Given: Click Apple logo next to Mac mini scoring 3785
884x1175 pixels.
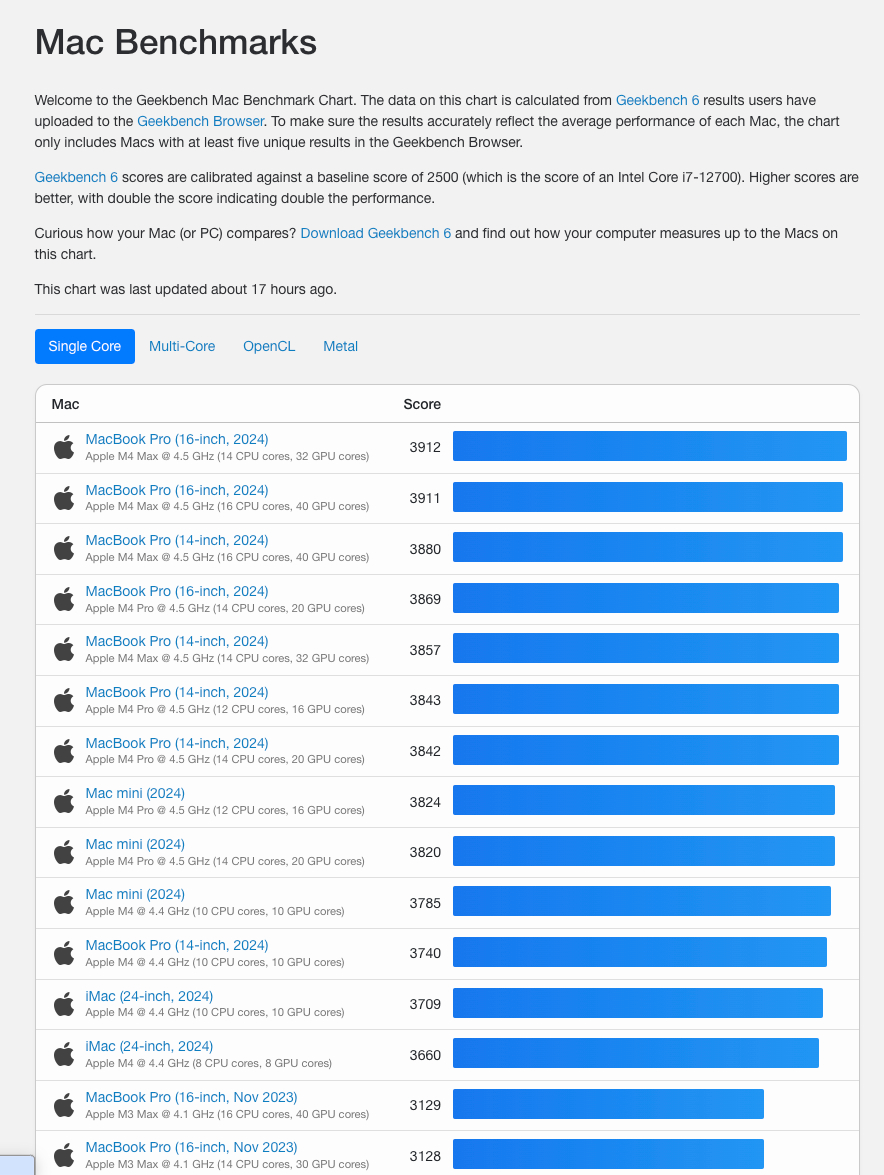Looking at the screenshot, I should [64, 902].
